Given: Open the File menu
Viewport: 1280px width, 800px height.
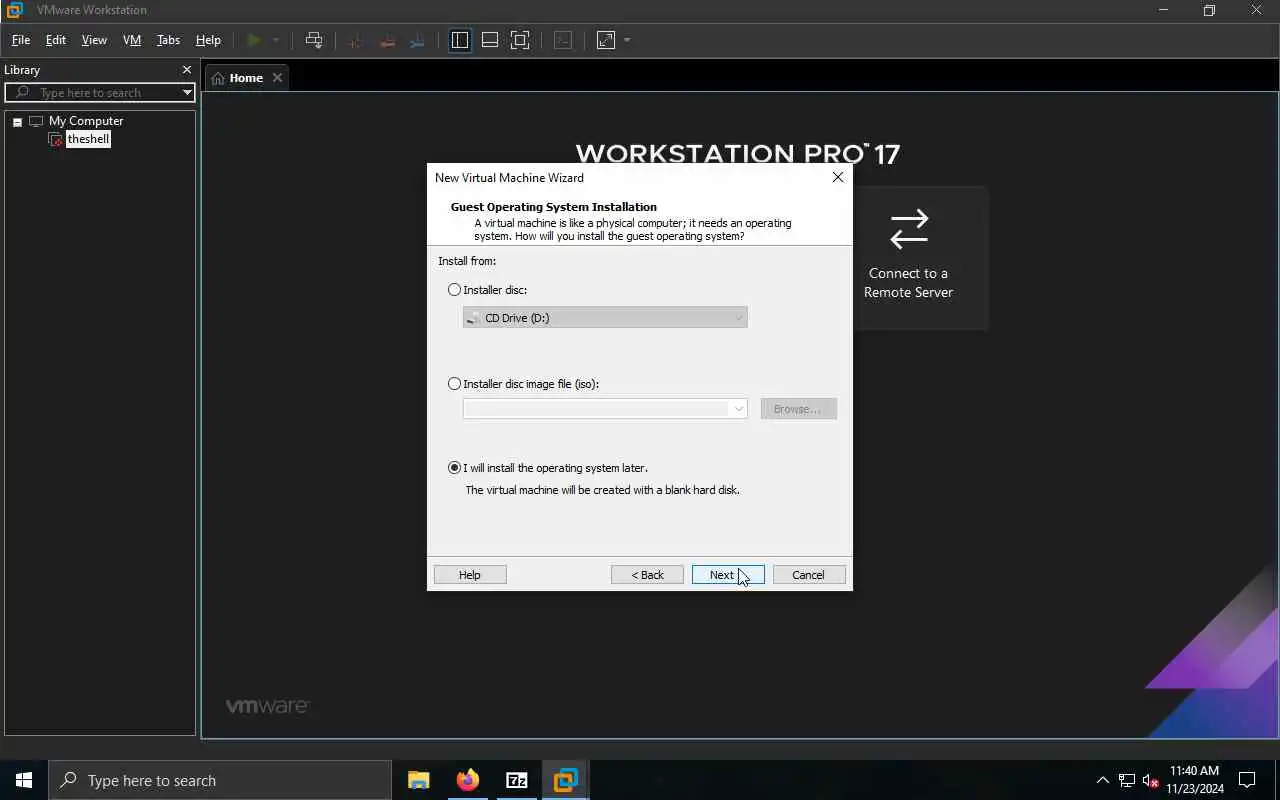Looking at the screenshot, I should point(20,40).
